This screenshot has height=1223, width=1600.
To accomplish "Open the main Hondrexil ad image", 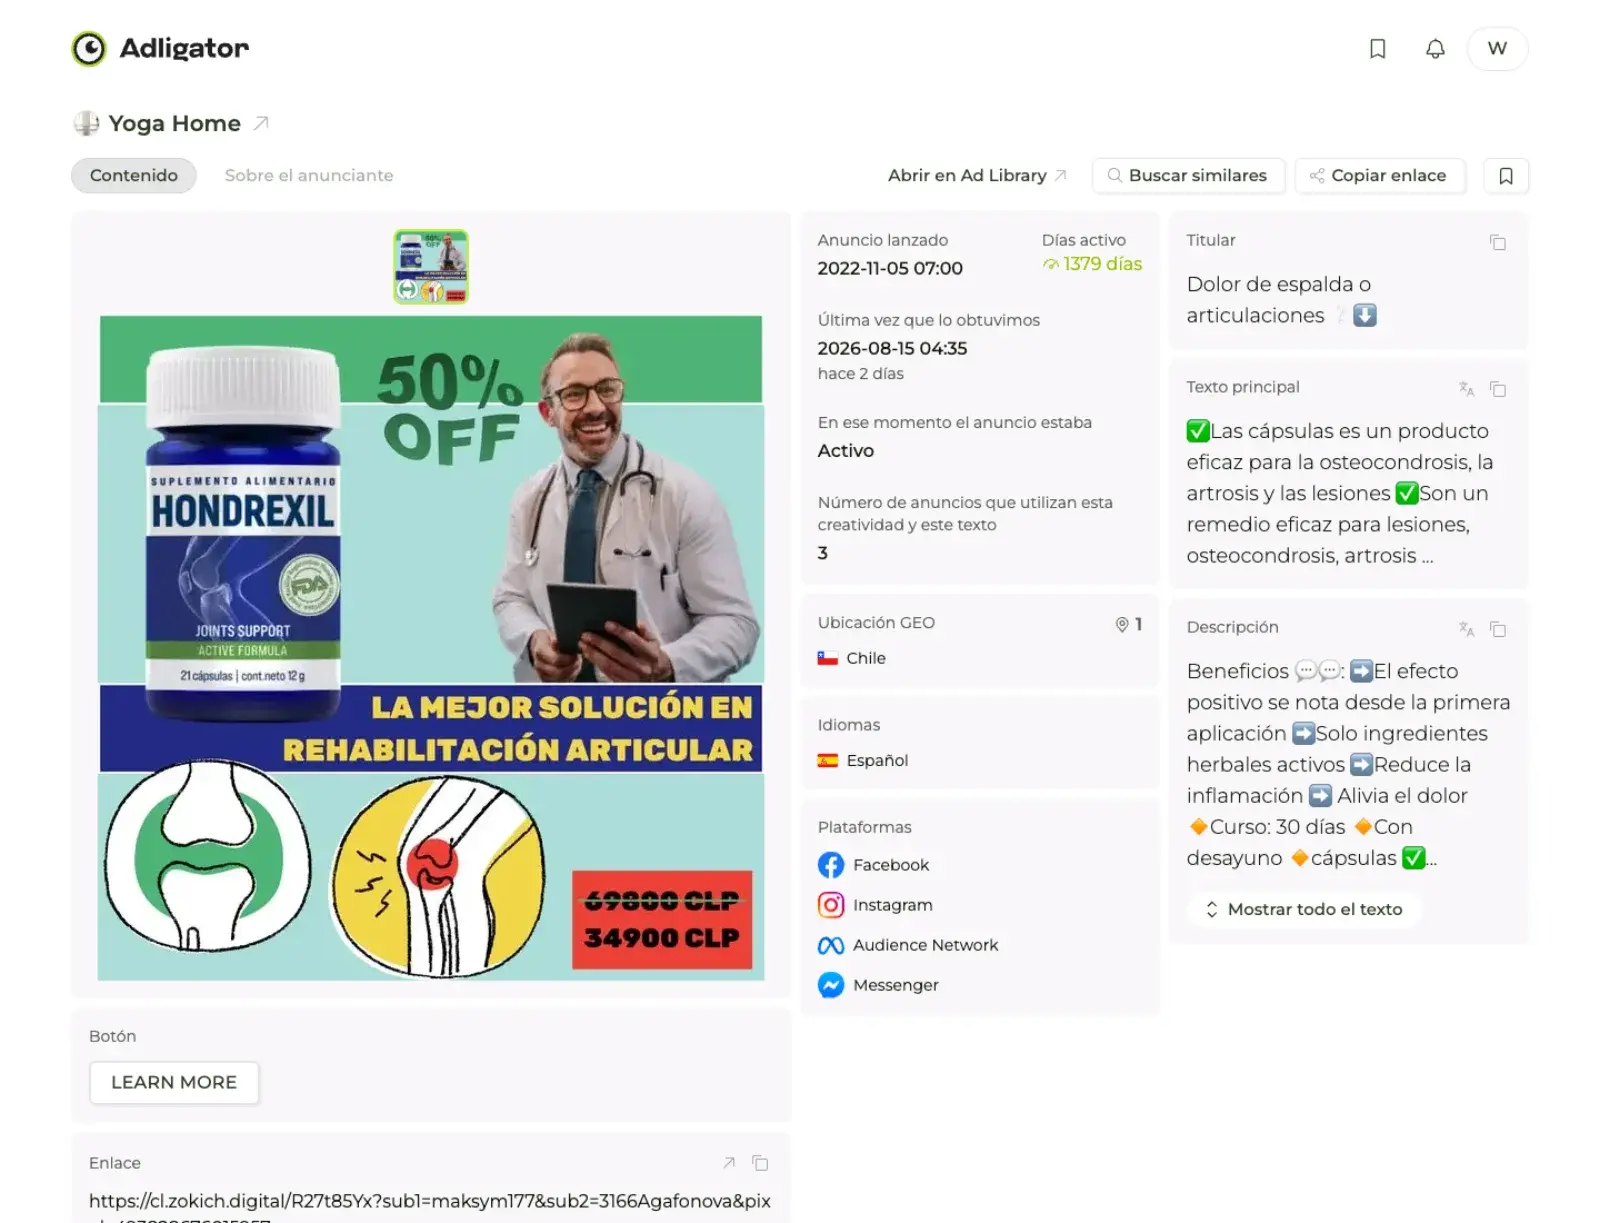I will point(431,648).
